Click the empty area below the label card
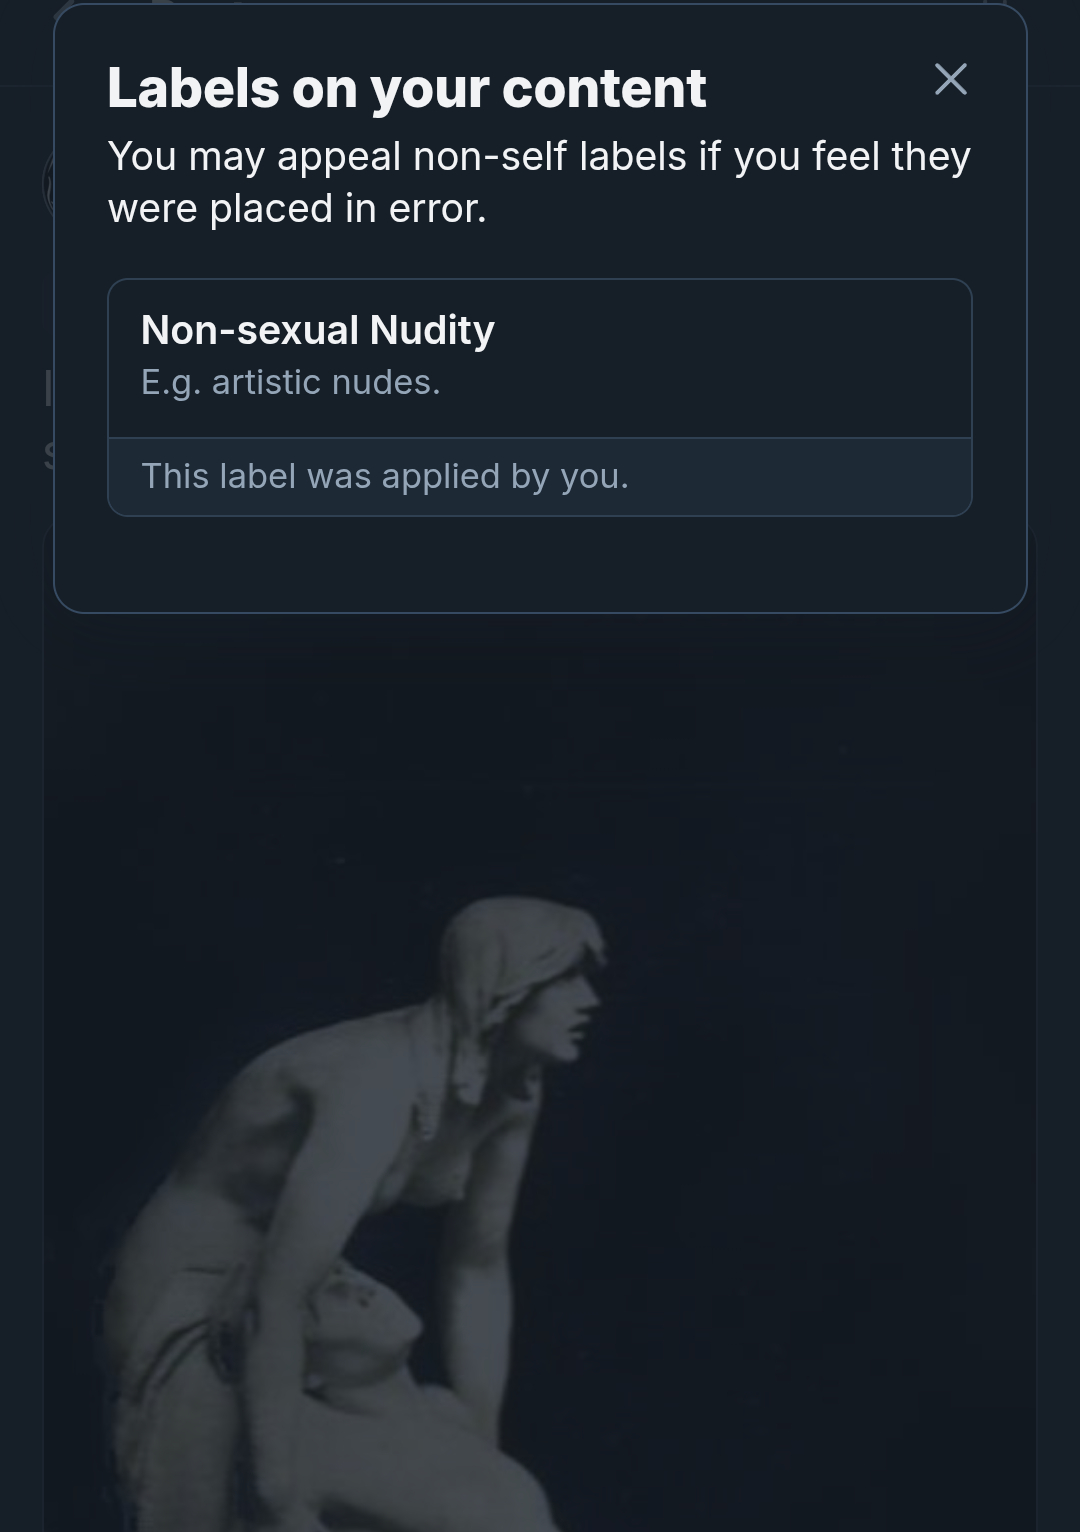The height and width of the screenshot is (1532, 1080). click(x=540, y=562)
